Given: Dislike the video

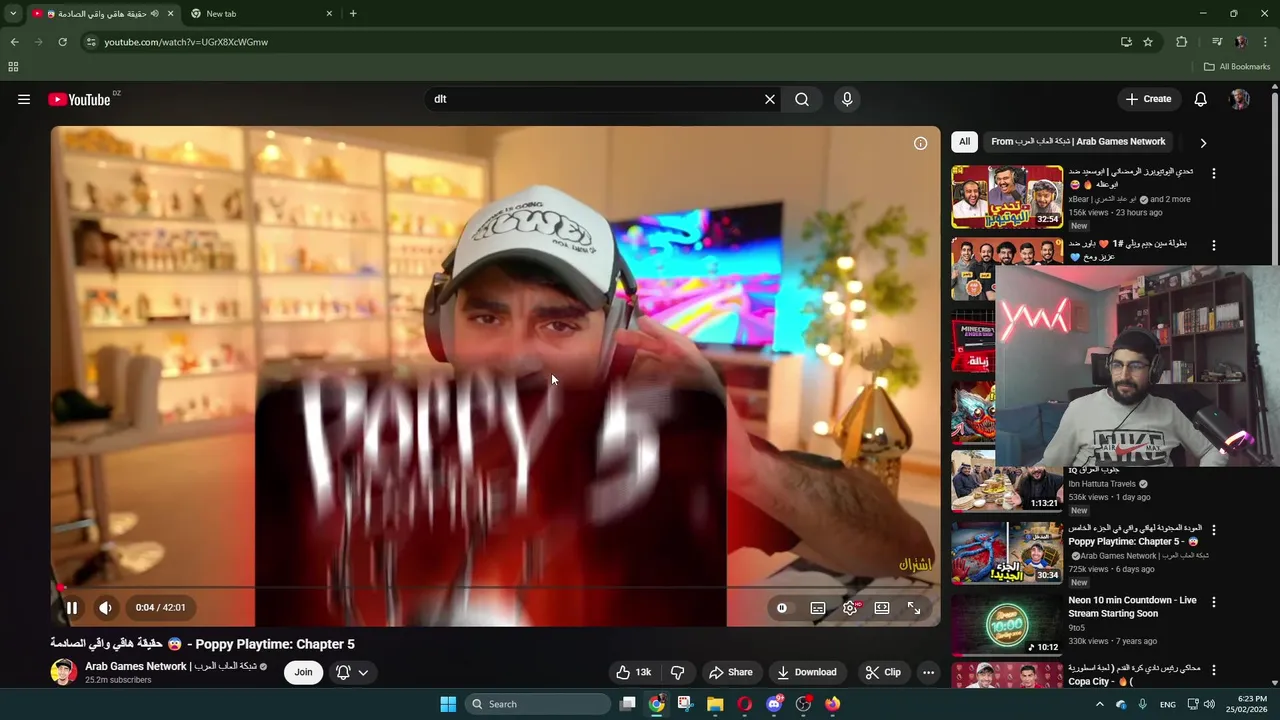Looking at the screenshot, I should (677, 672).
